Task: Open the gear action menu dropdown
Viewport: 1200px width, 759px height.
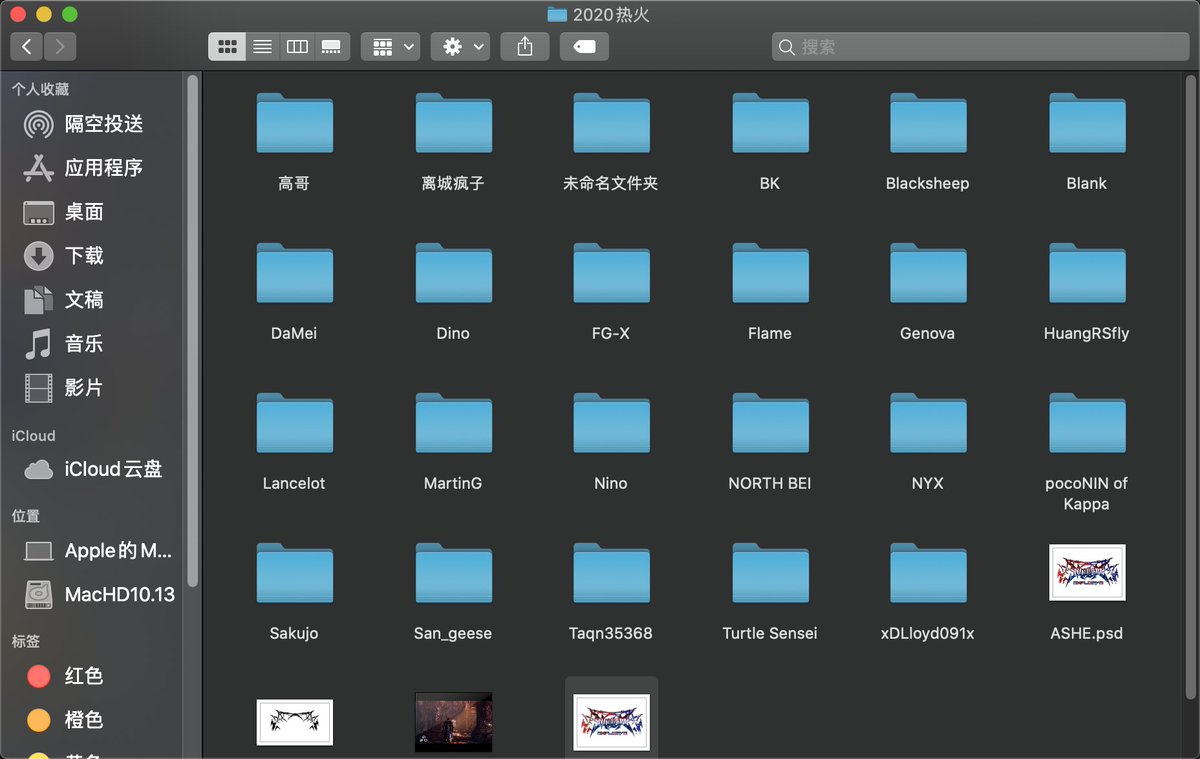Action: [x=460, y=46]
